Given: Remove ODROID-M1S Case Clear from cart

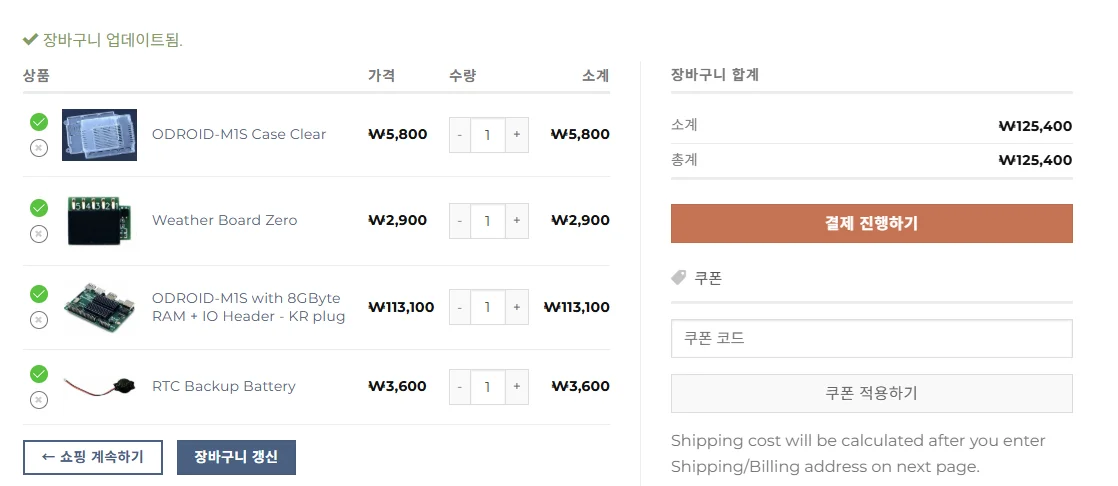Looking at the screenshot, I should pos(39,148).
